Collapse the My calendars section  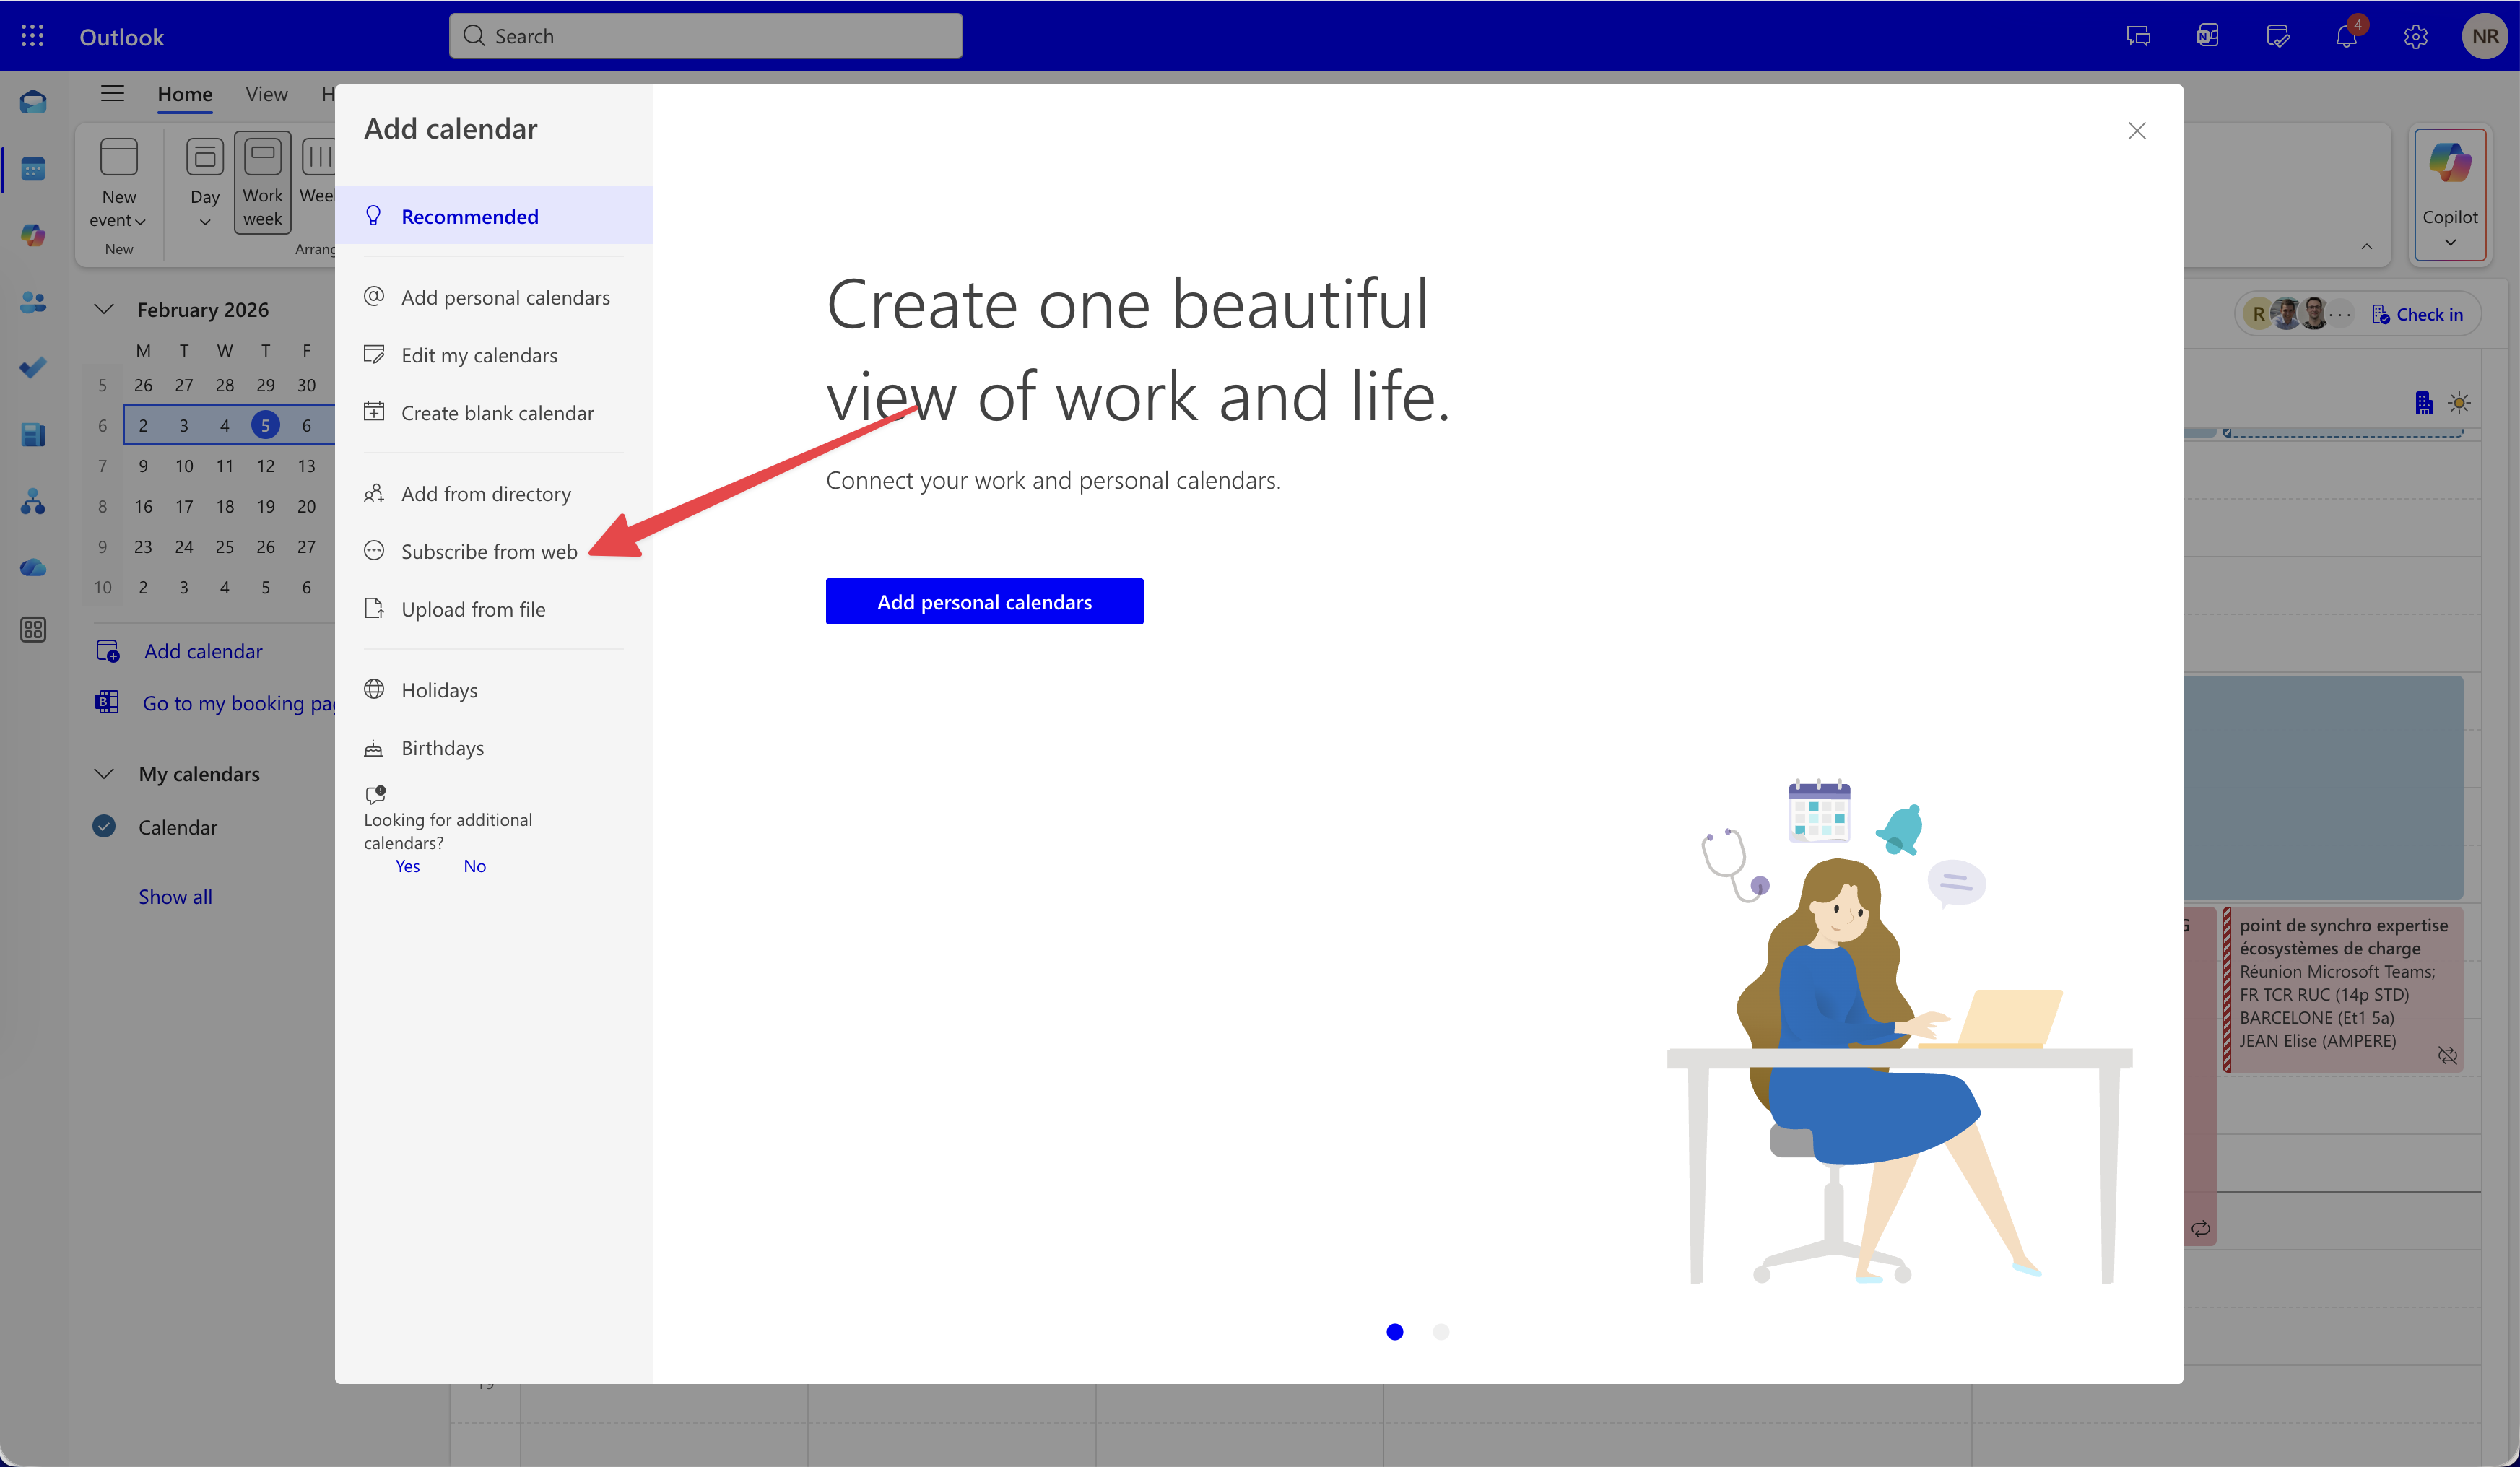(x=104, y=773)
